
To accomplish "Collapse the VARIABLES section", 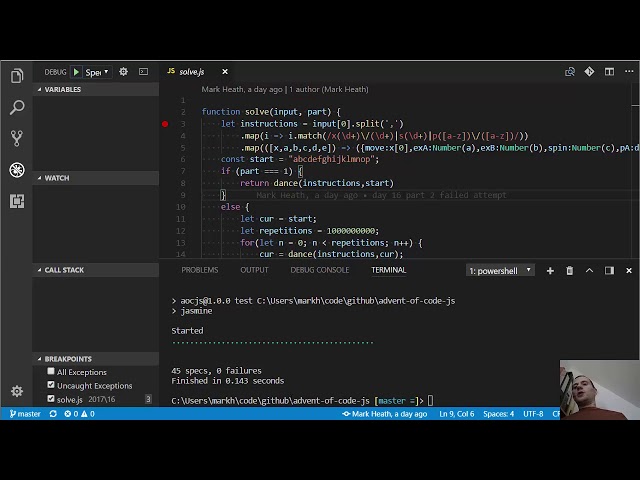I will 96,89.
